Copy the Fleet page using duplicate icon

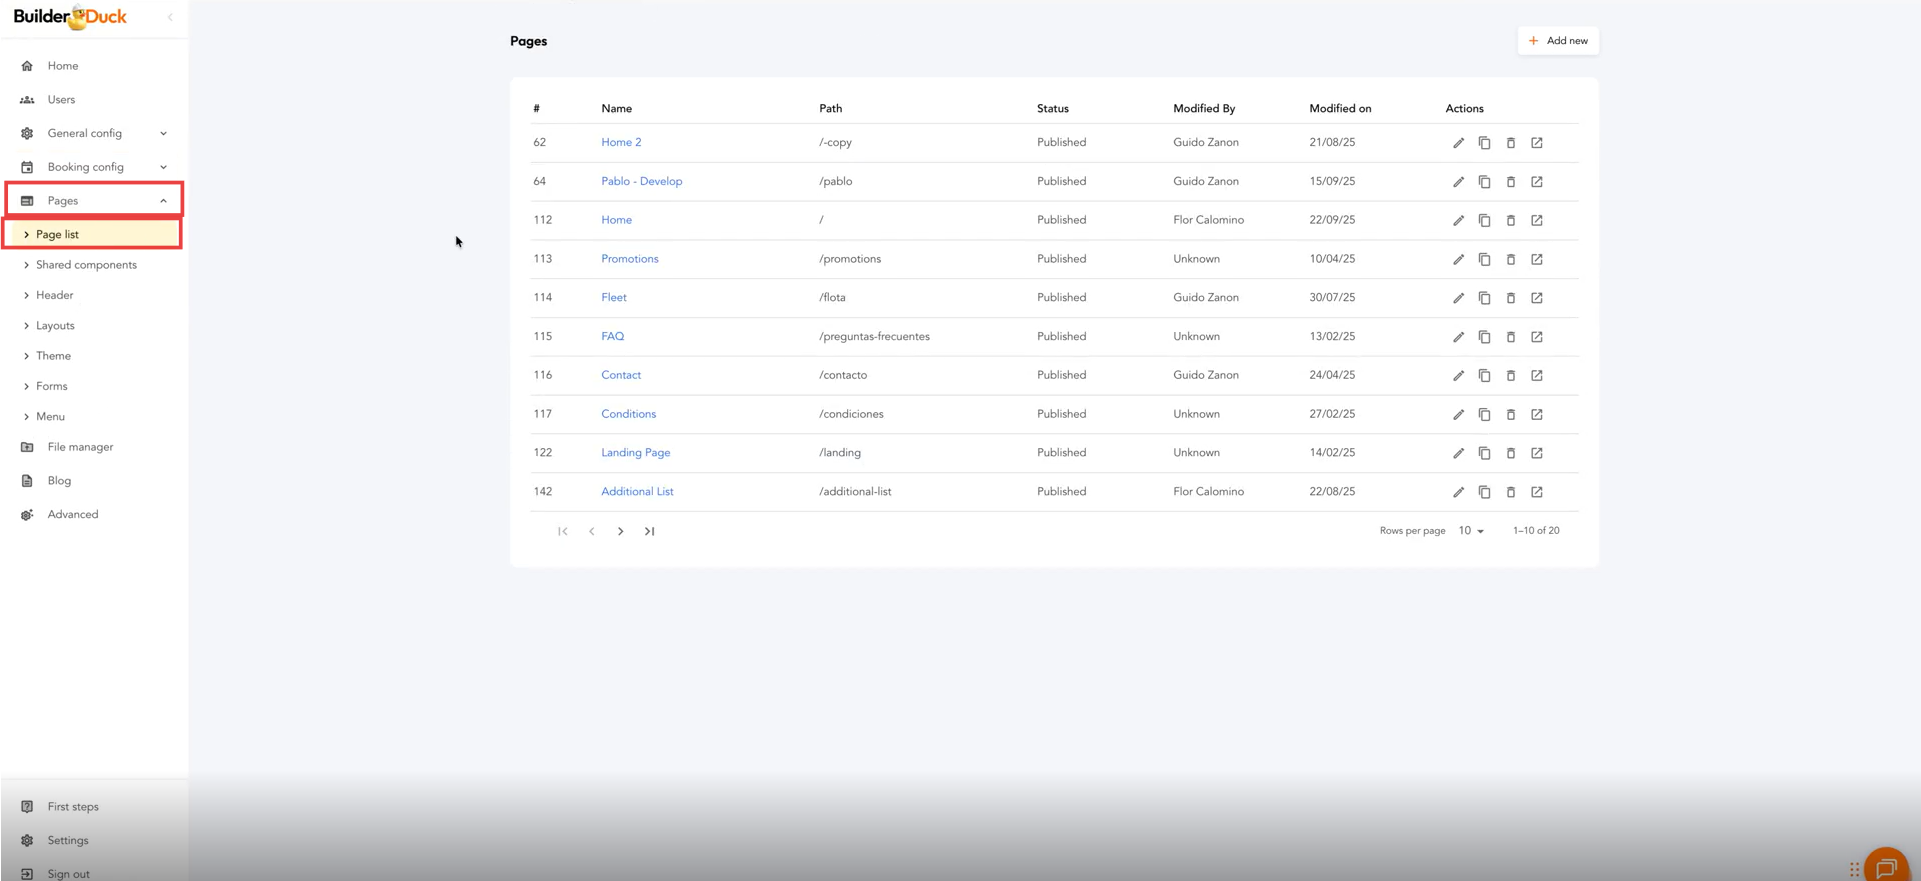pyautogui.click(x=1484, y=298)
